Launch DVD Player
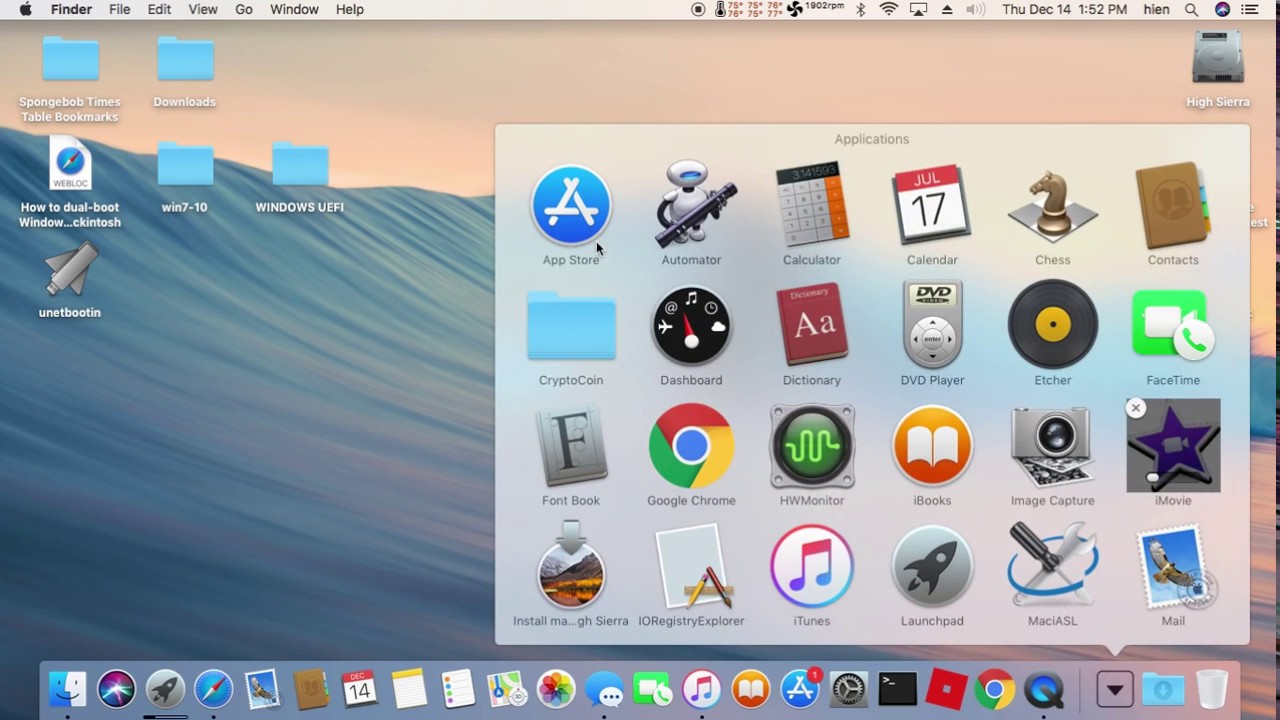This screenshot has height=720, width=1280. pyautogui.click(x=932, y=326)
